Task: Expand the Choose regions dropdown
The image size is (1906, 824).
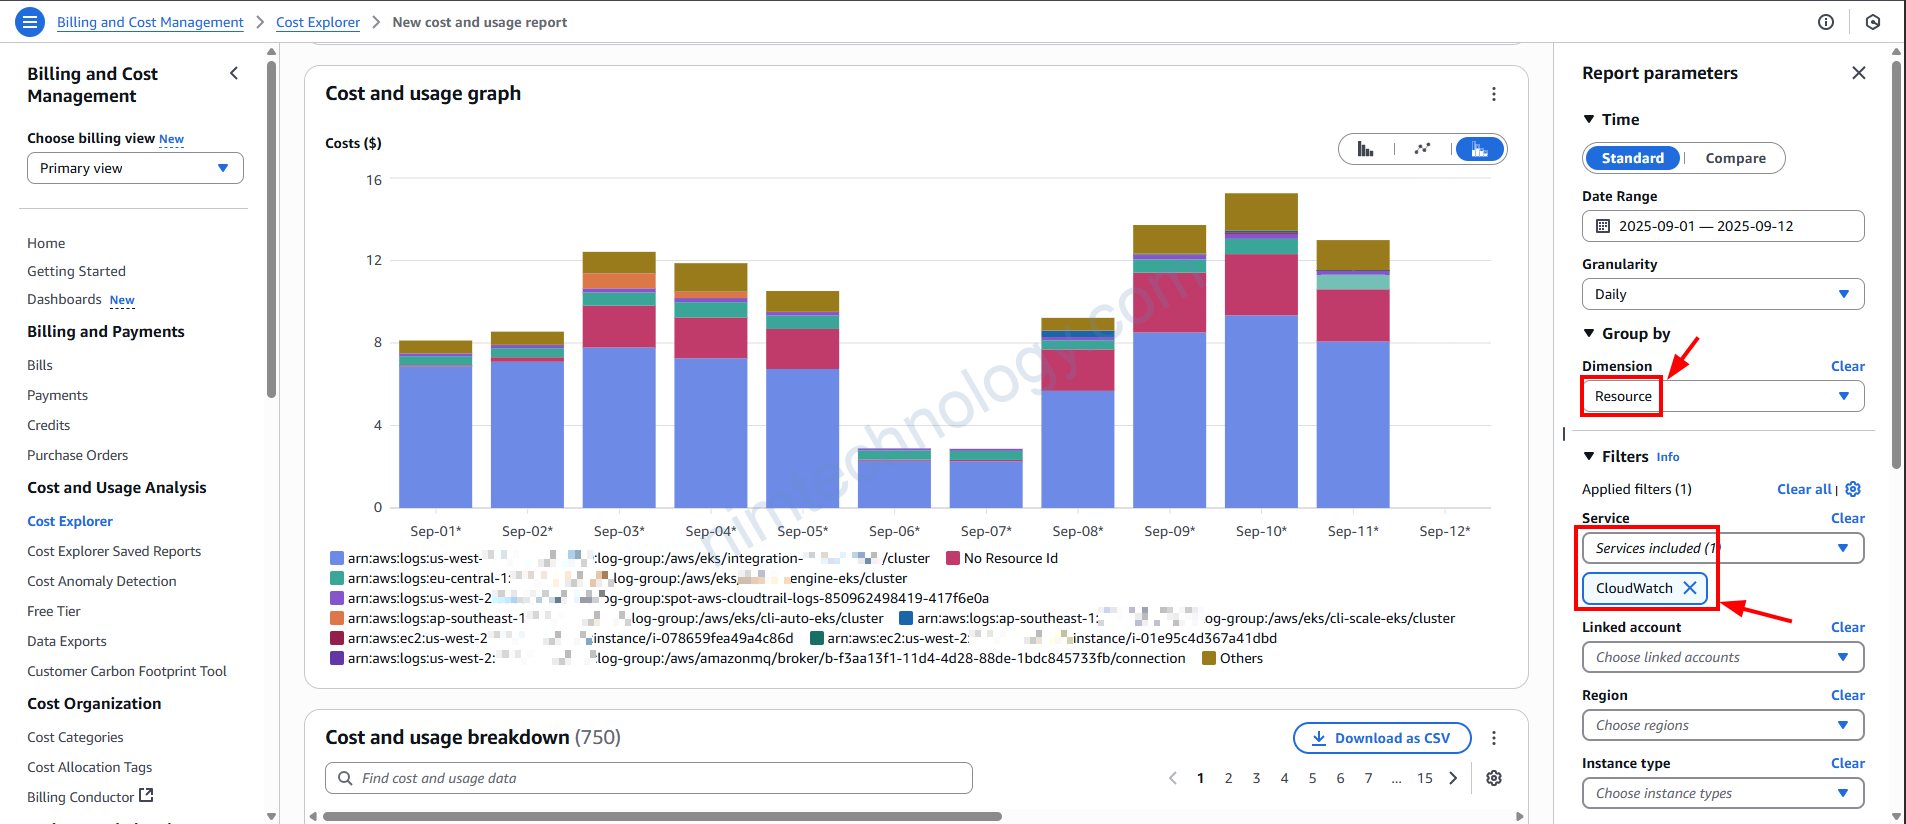Action: (x=1722, y=725)
